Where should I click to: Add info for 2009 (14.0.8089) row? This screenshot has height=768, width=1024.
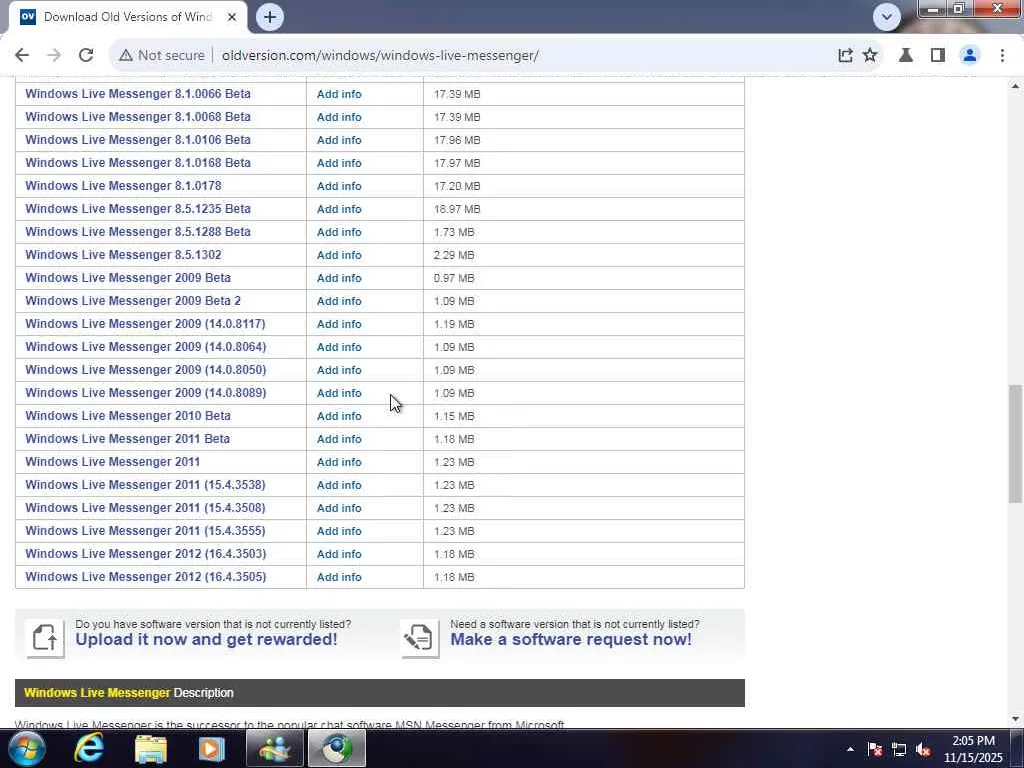(339, 392)
